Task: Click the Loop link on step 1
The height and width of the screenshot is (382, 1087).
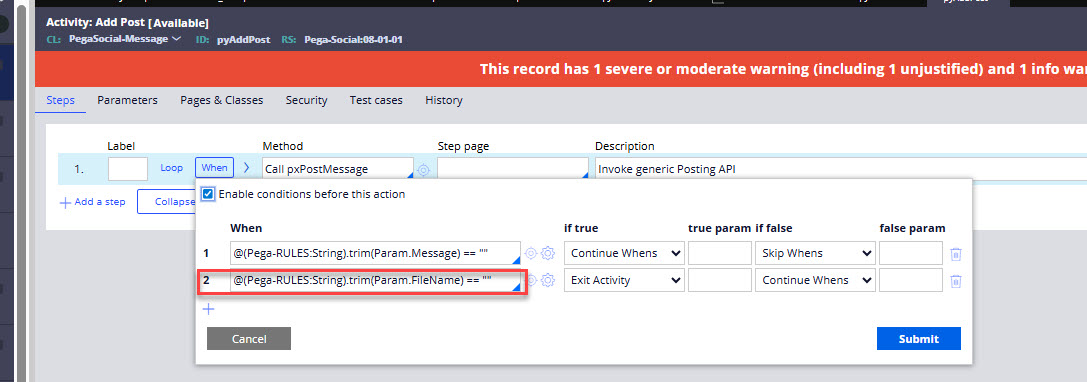Action: (x=172, y=168)
